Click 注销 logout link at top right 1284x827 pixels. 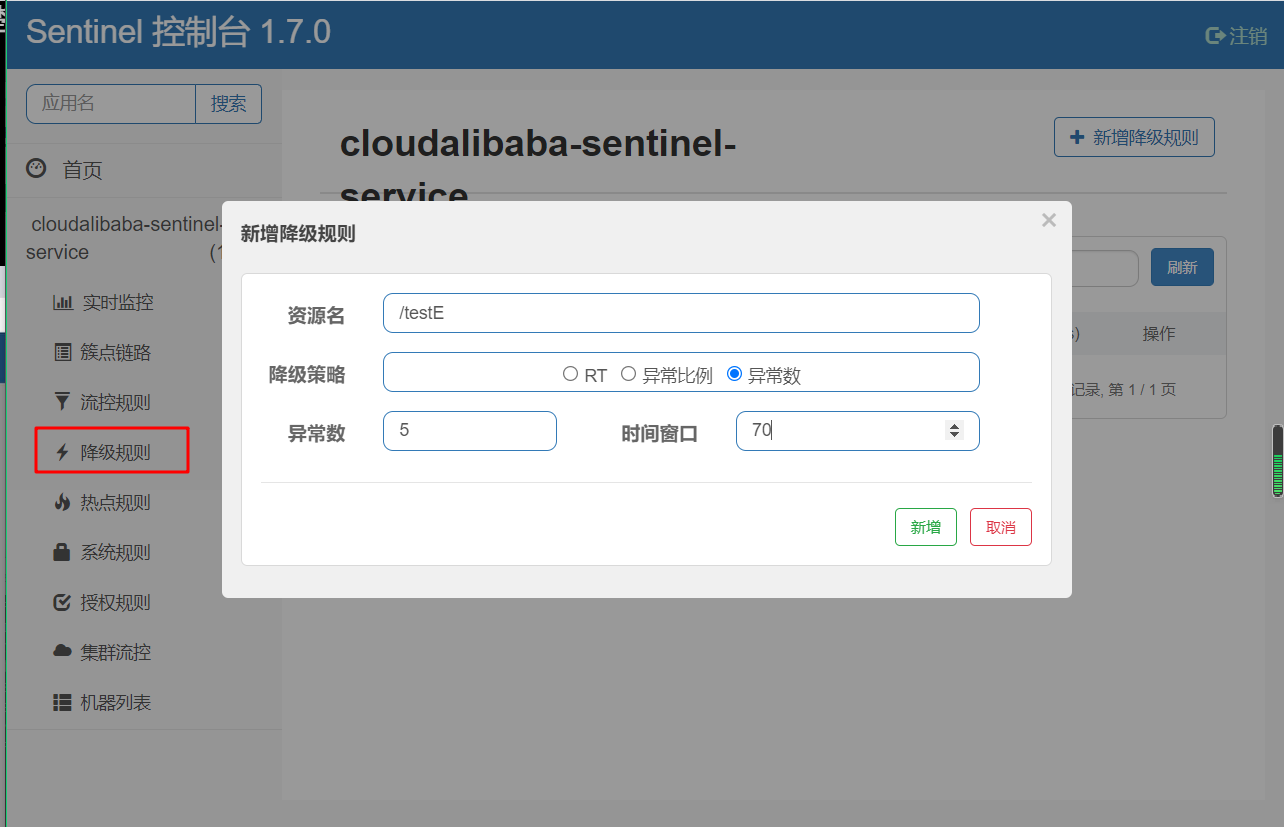tap(1237, 36)
